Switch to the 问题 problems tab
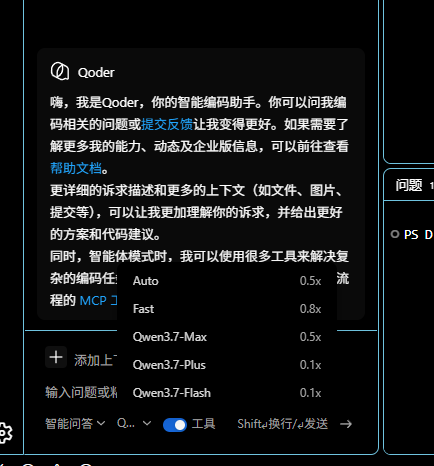434x466 pixels. [x=409, y=185]
